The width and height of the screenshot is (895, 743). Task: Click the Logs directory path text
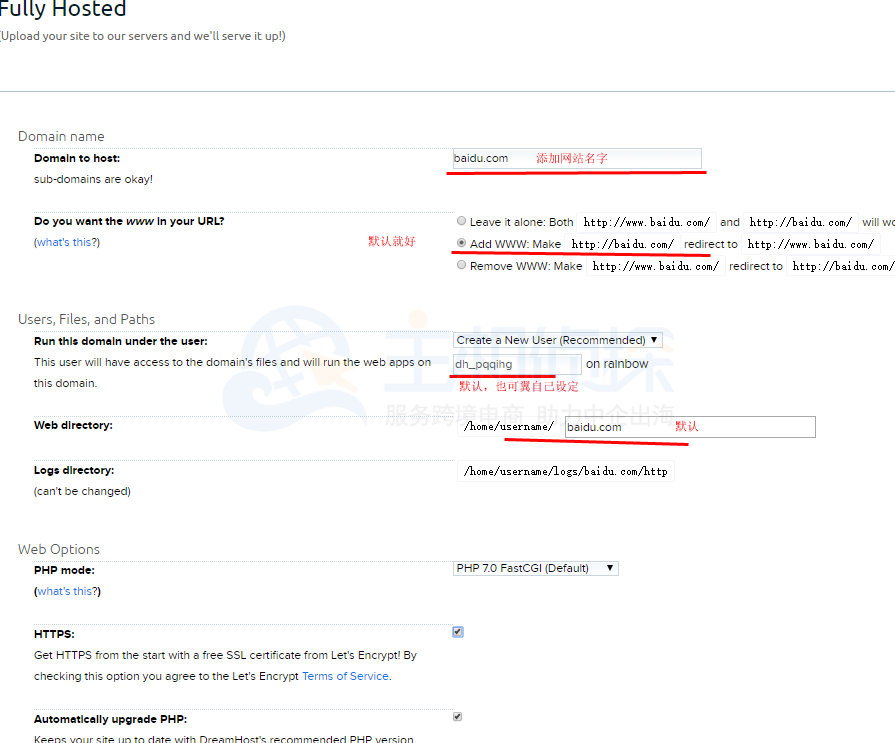565,471
